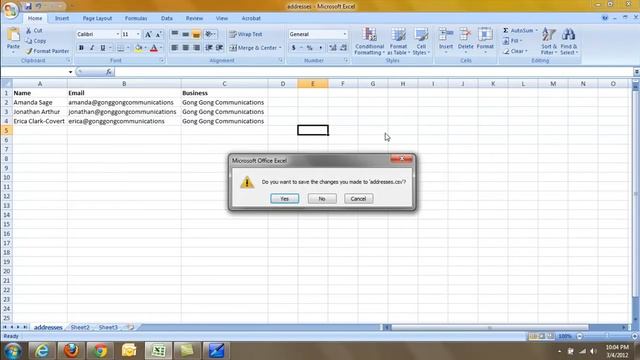This screenshot has height=360, width=640.
Task: Click the Wrap Text button
Action: coord(246,34)
